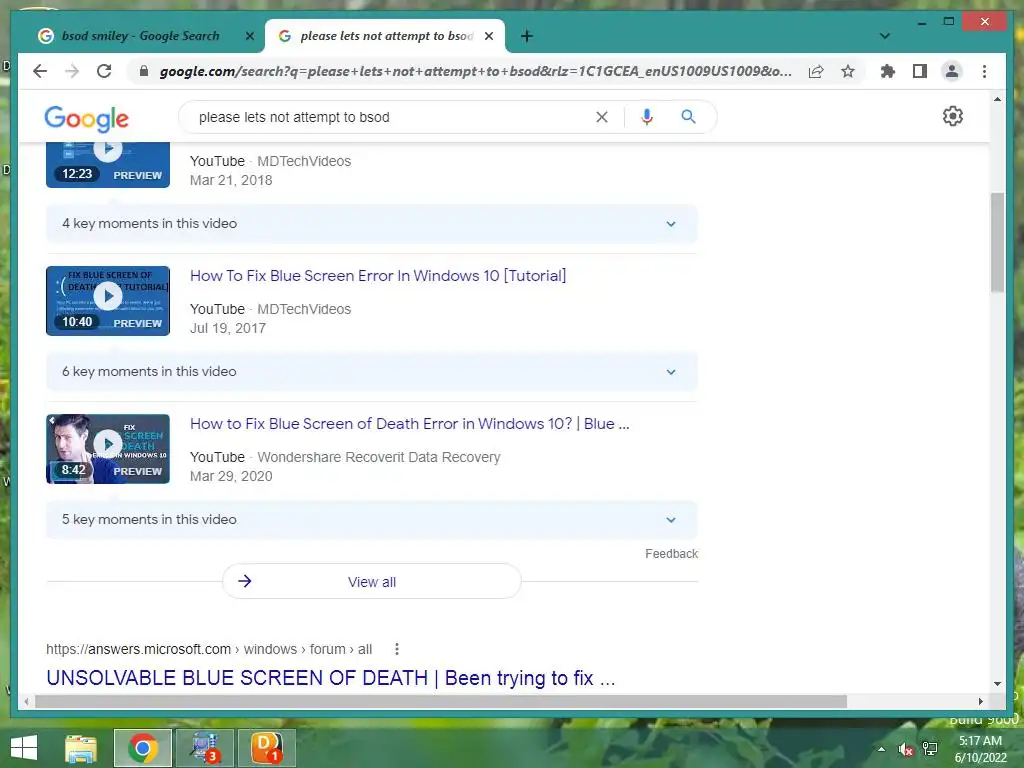Click the vertical scrollbar thumb

(997, 242)
